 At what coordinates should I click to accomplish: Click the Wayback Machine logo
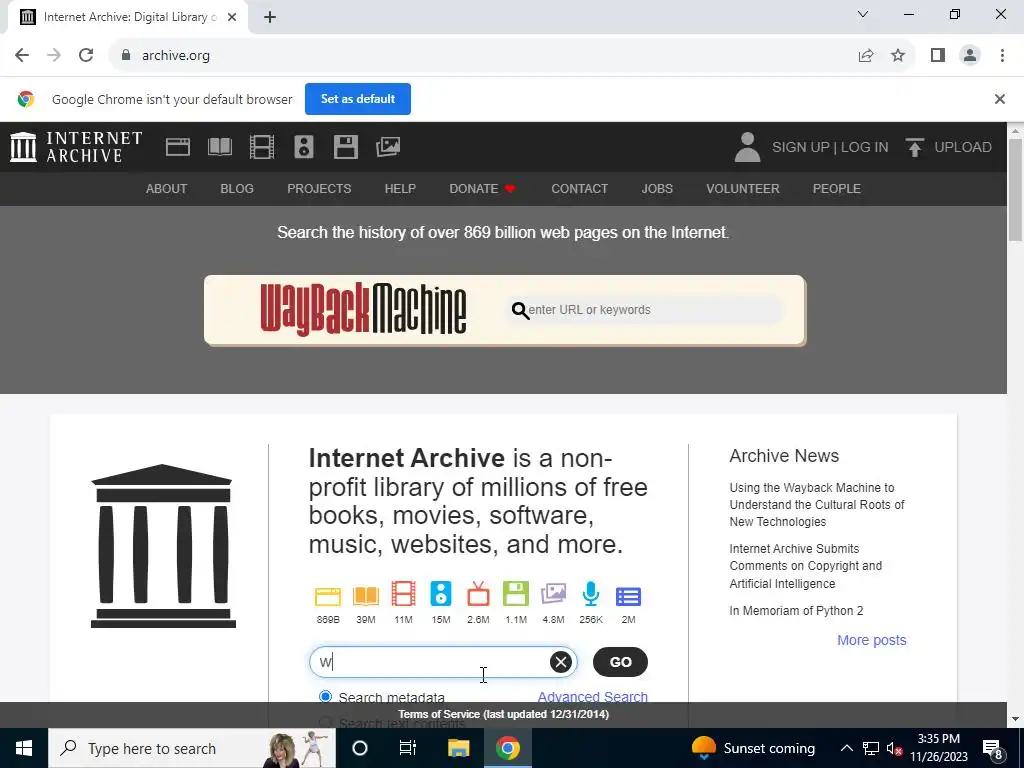(x=363, y=310)
